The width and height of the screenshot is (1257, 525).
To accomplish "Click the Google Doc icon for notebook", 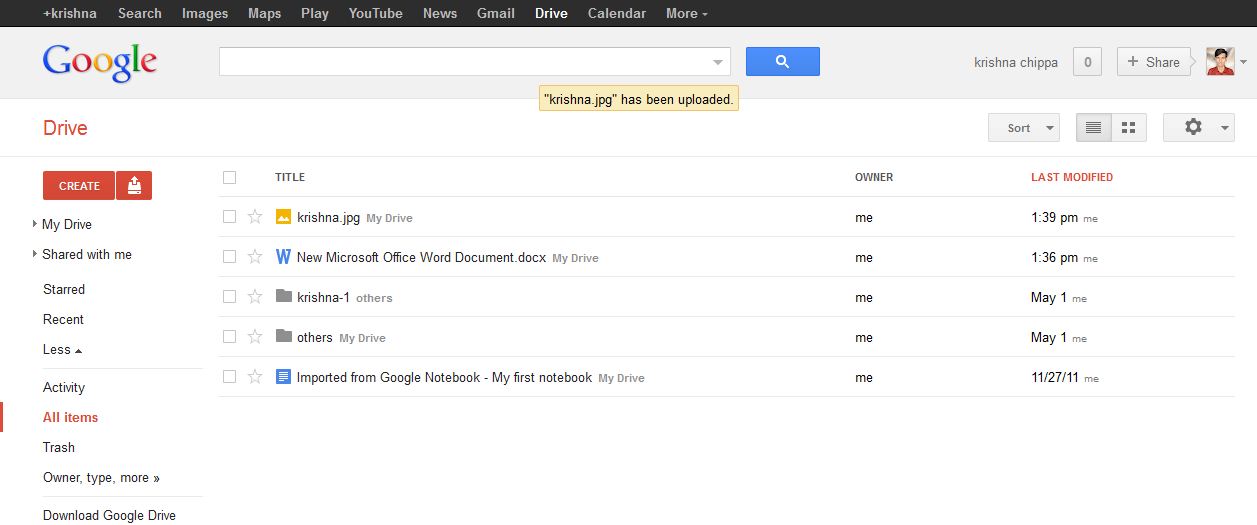I will tap(283, 377).
